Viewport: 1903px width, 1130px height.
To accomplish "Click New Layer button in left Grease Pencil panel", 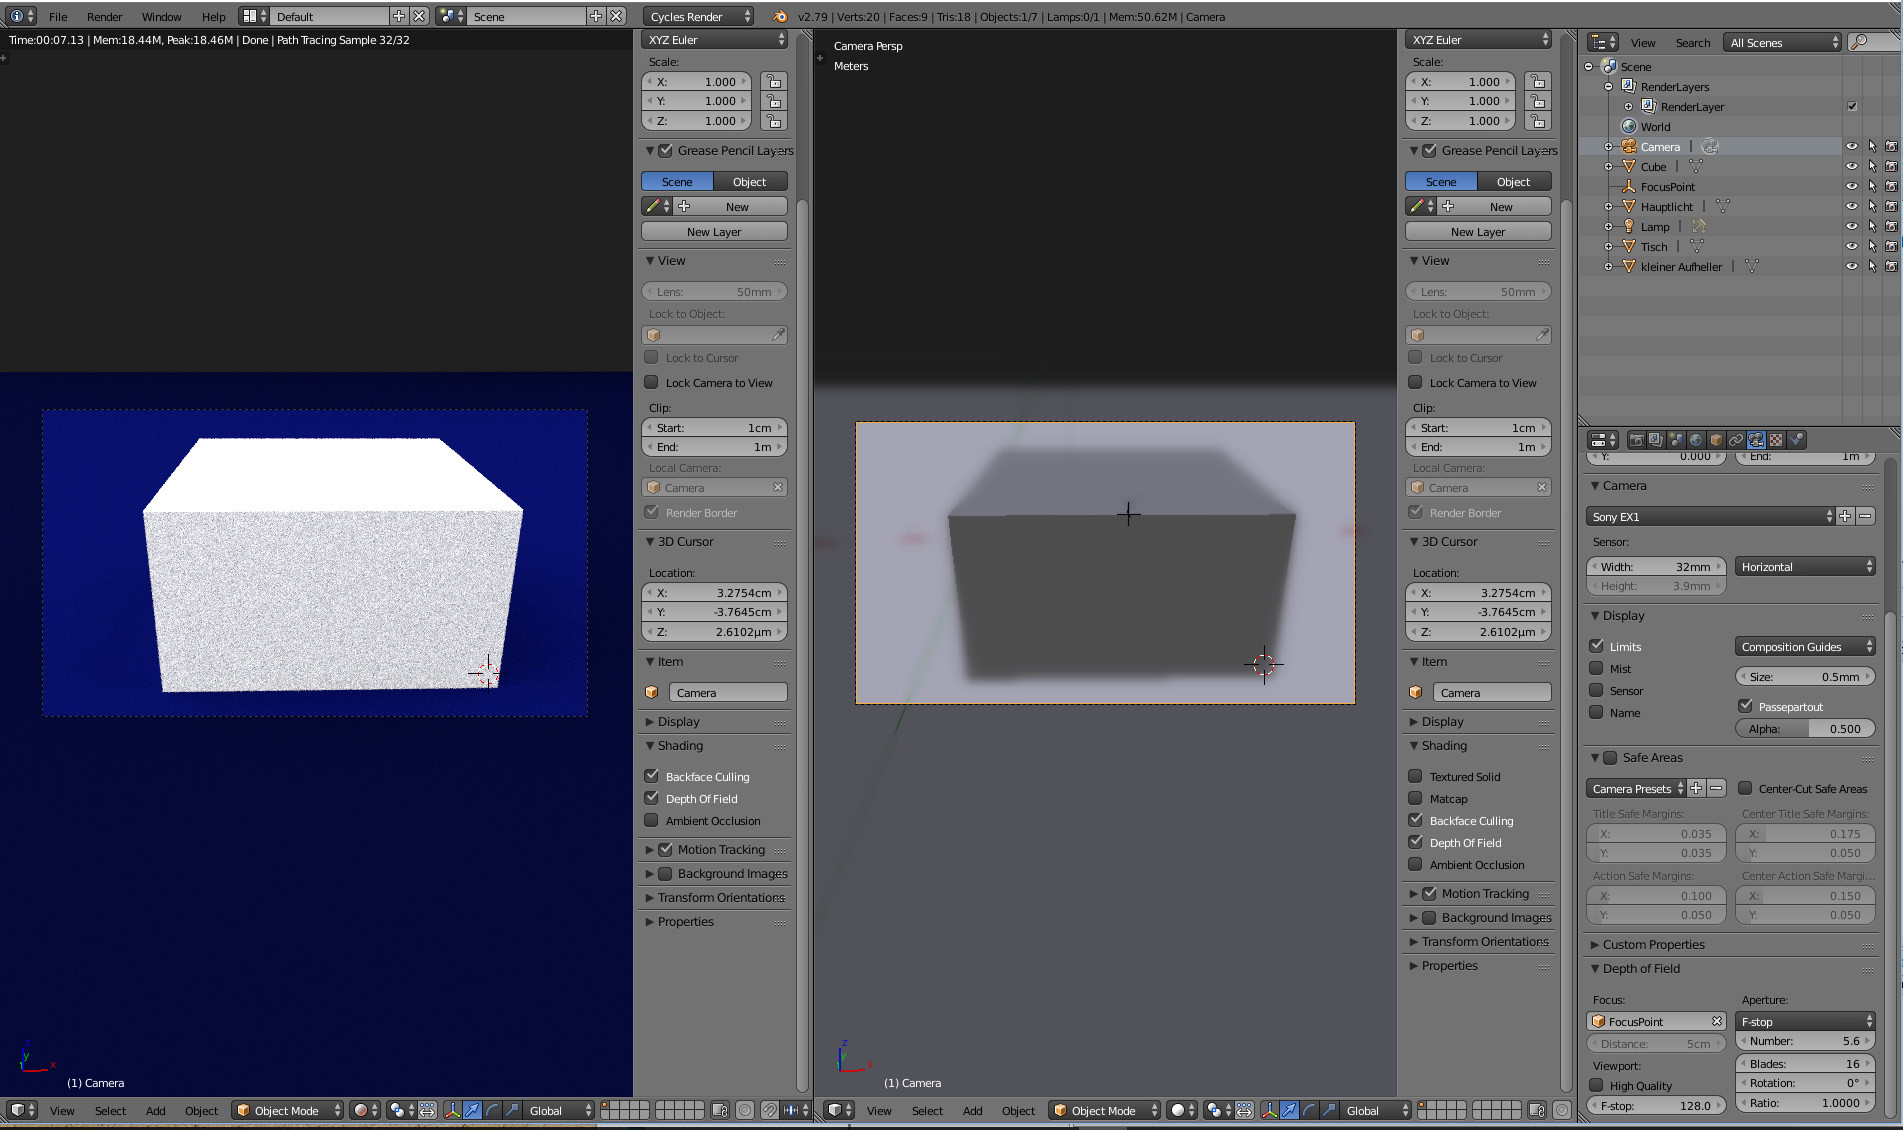I will (x=714, y=231).
